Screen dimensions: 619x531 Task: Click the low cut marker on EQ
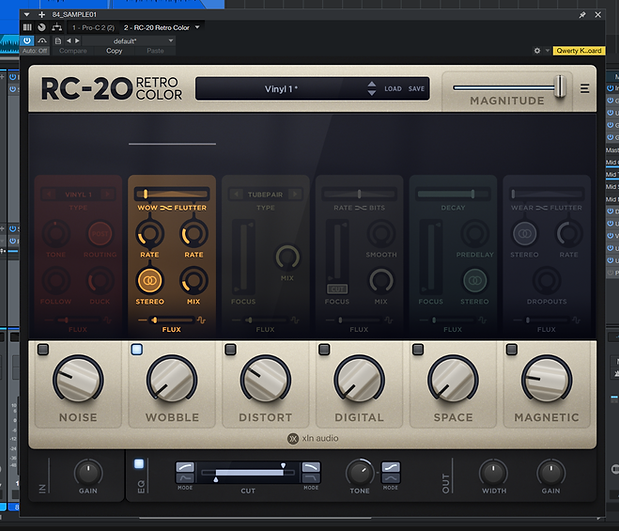216,479
